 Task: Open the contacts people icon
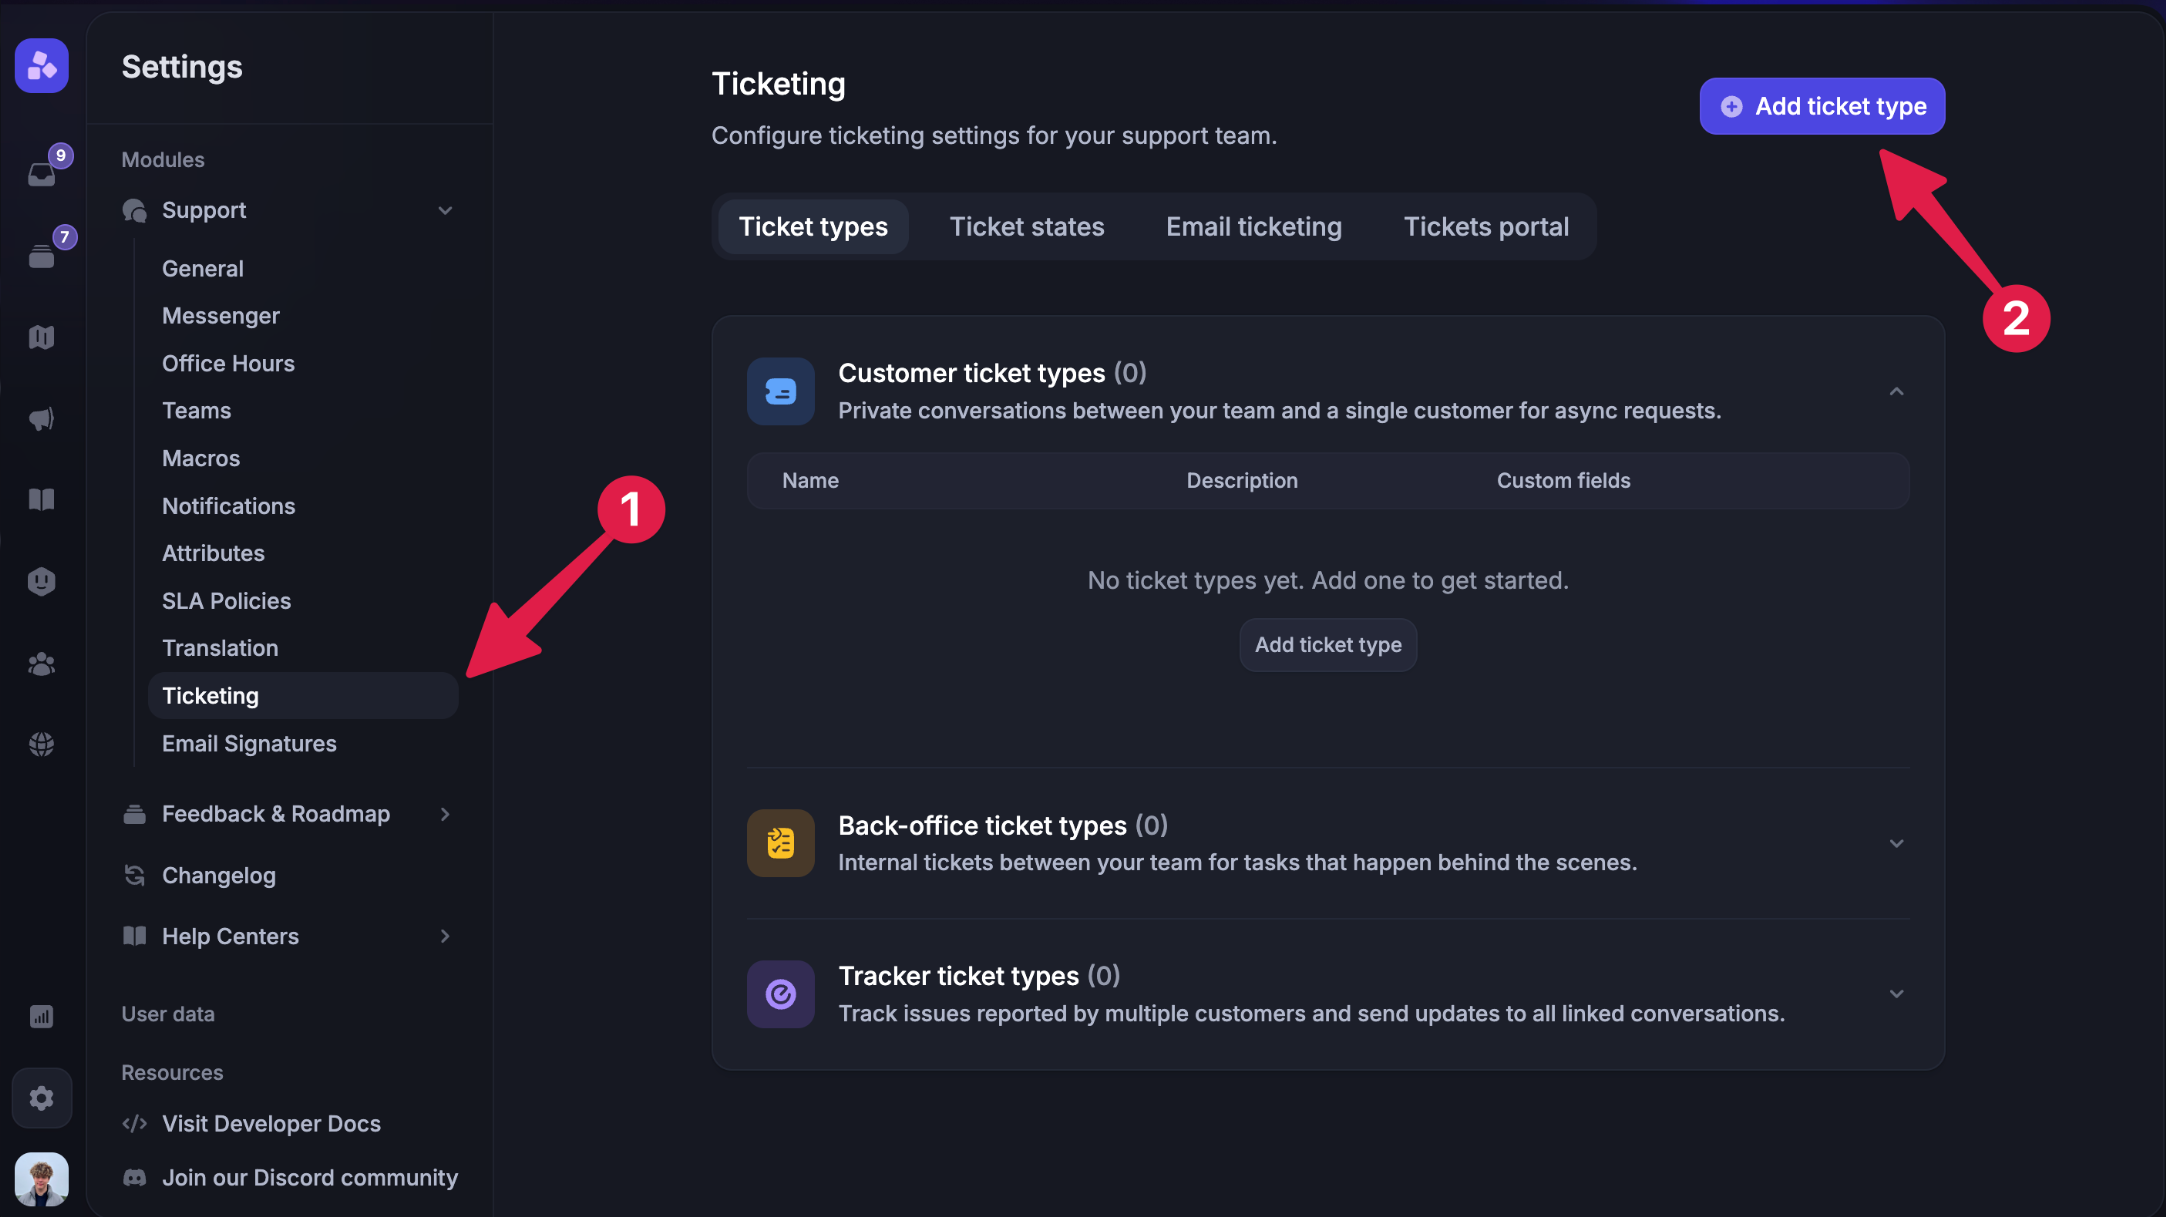pos(41,663)
